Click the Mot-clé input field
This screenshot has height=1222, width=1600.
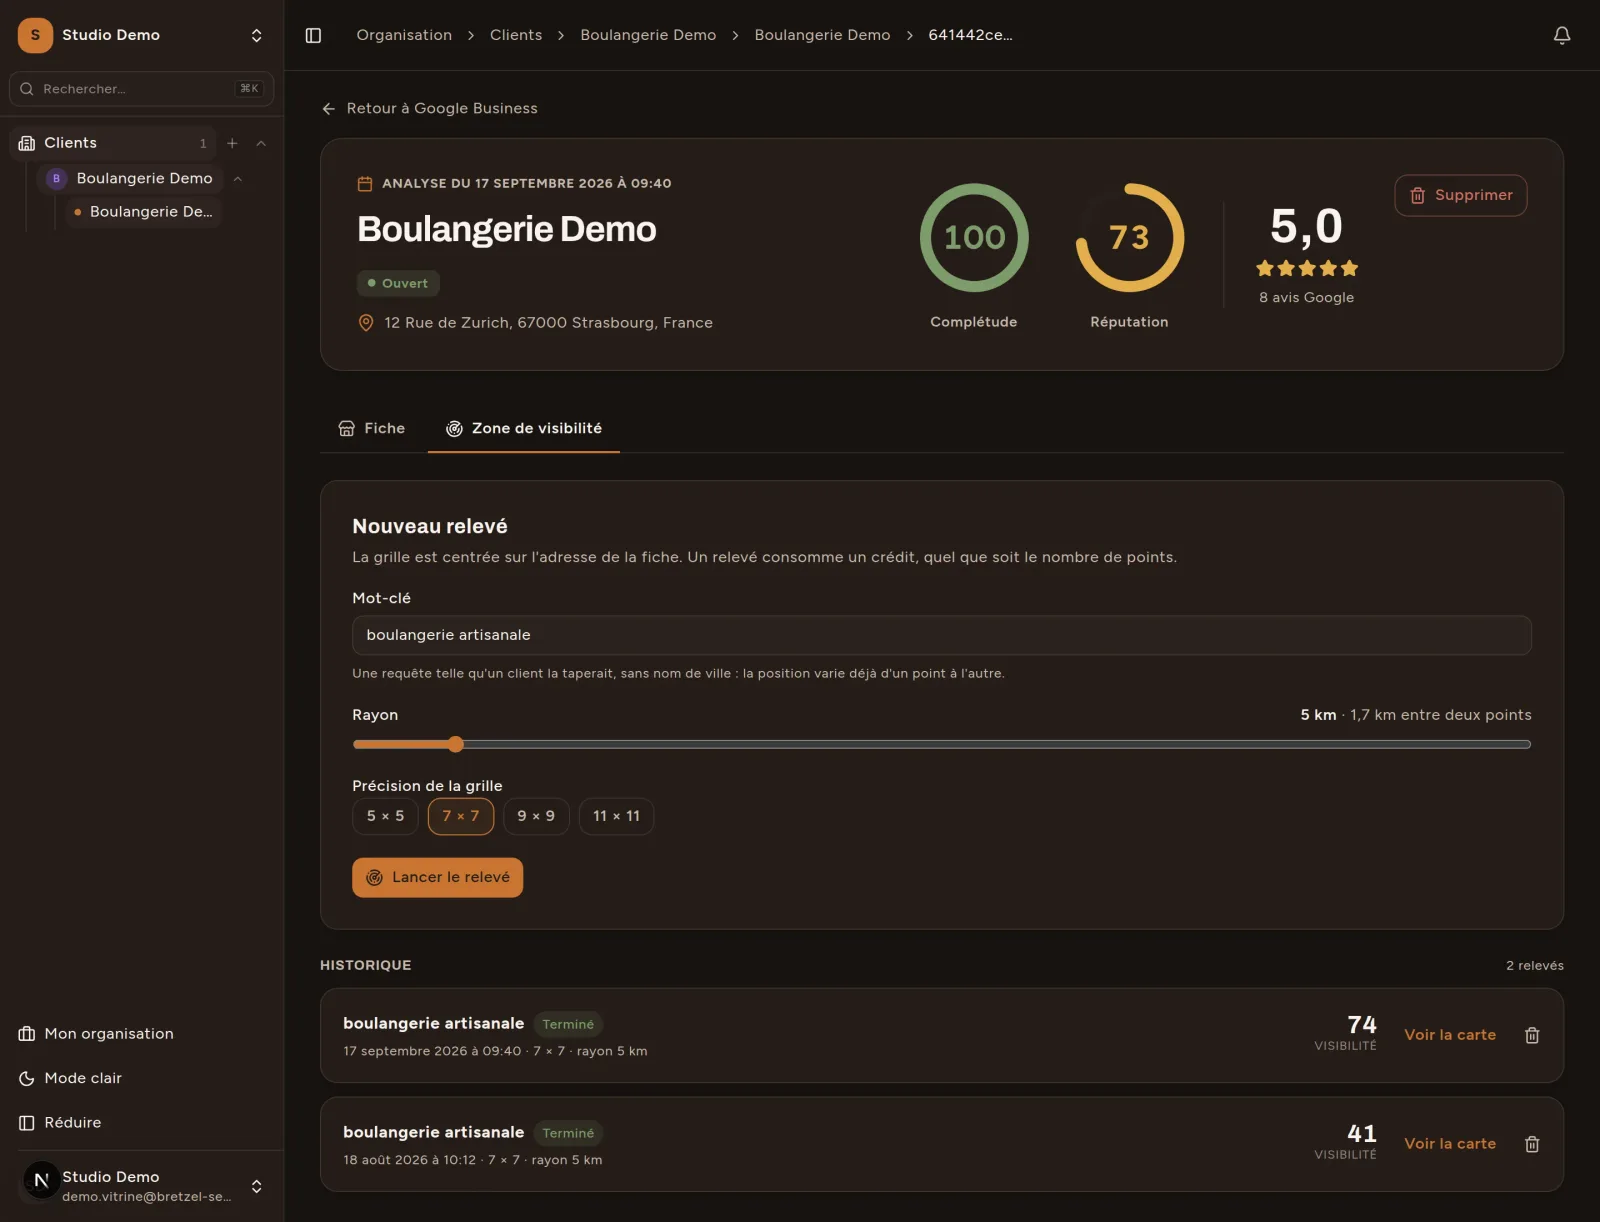[x=941, y=635]
